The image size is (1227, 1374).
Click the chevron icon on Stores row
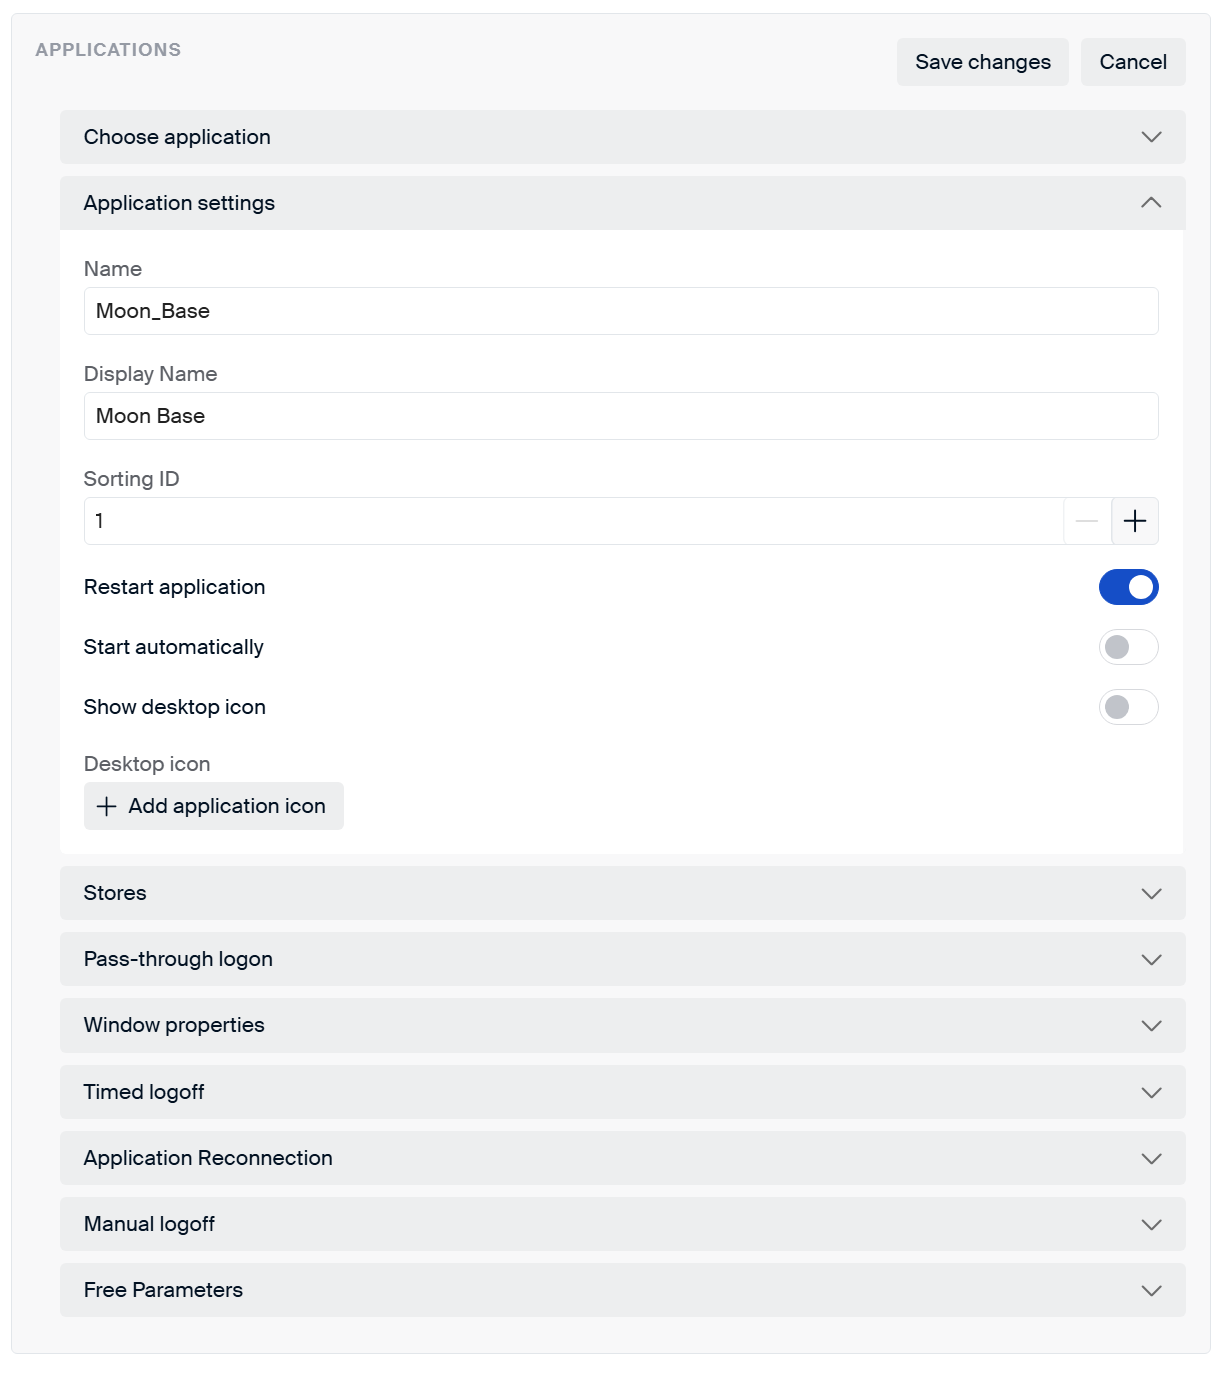[1151, 893]
